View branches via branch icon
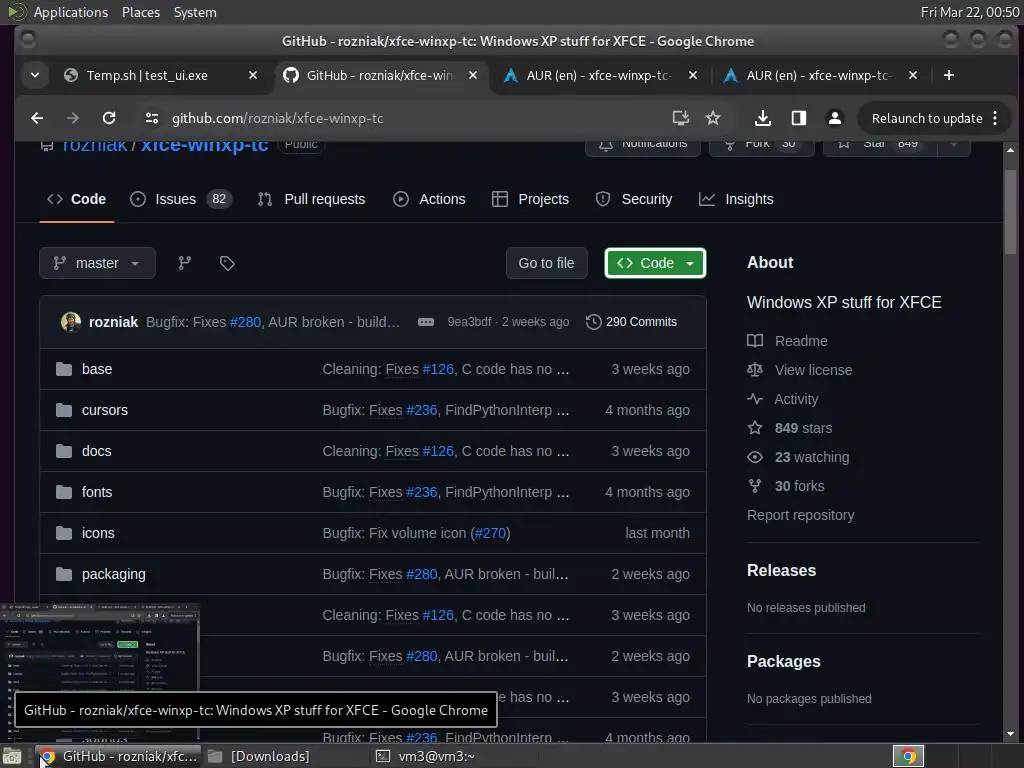 tap(185, 263)
